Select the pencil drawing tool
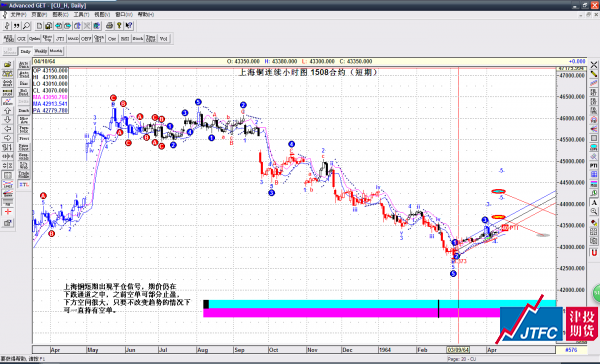The width and height of the screenshot is (600, 364). (x=593, y=74)
